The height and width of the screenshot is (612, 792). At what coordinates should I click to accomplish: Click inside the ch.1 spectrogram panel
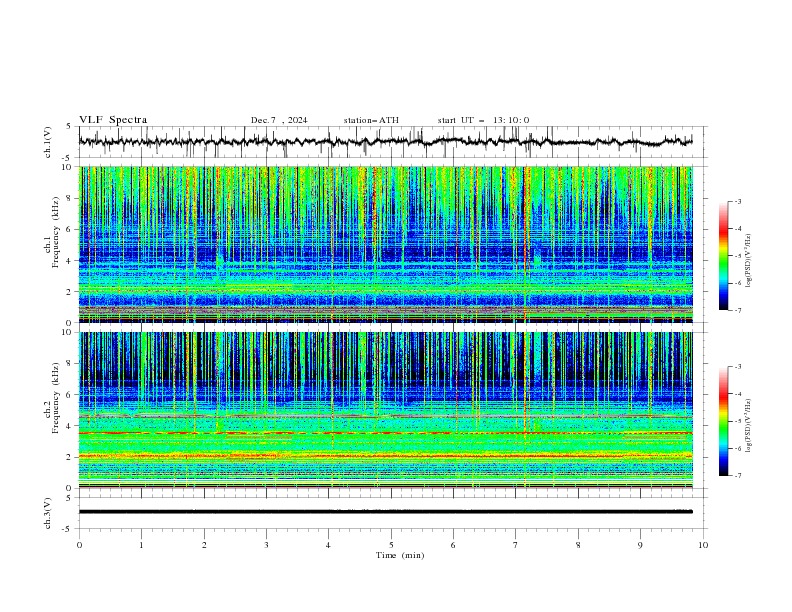pos(385,244)
